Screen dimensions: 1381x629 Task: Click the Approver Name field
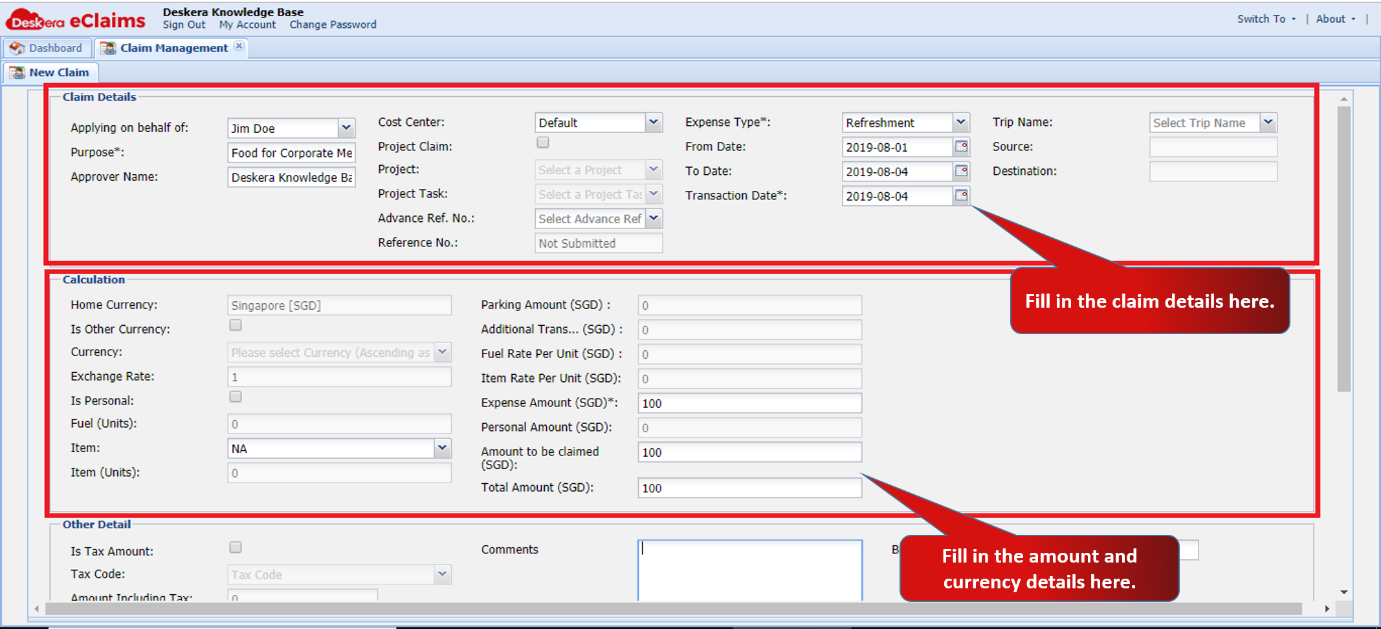(x=291, y=177)
